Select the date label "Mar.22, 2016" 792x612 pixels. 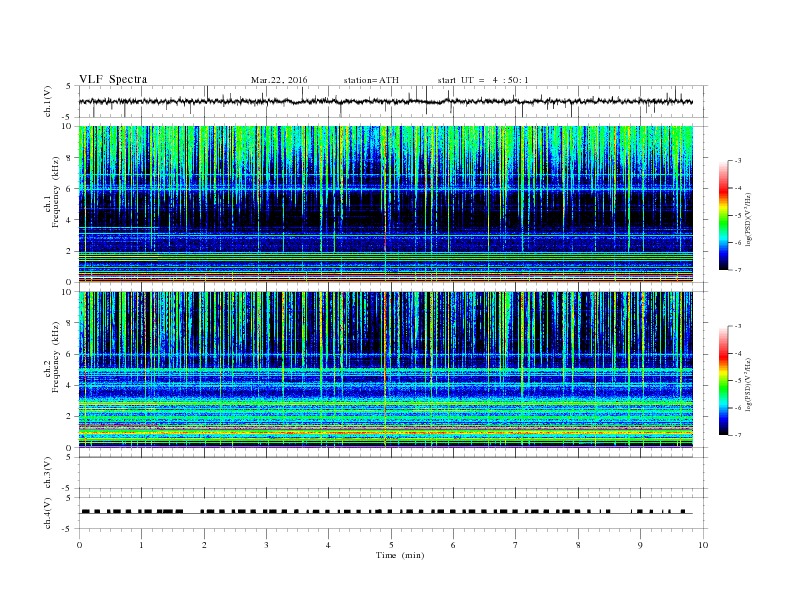pos(279,80)
